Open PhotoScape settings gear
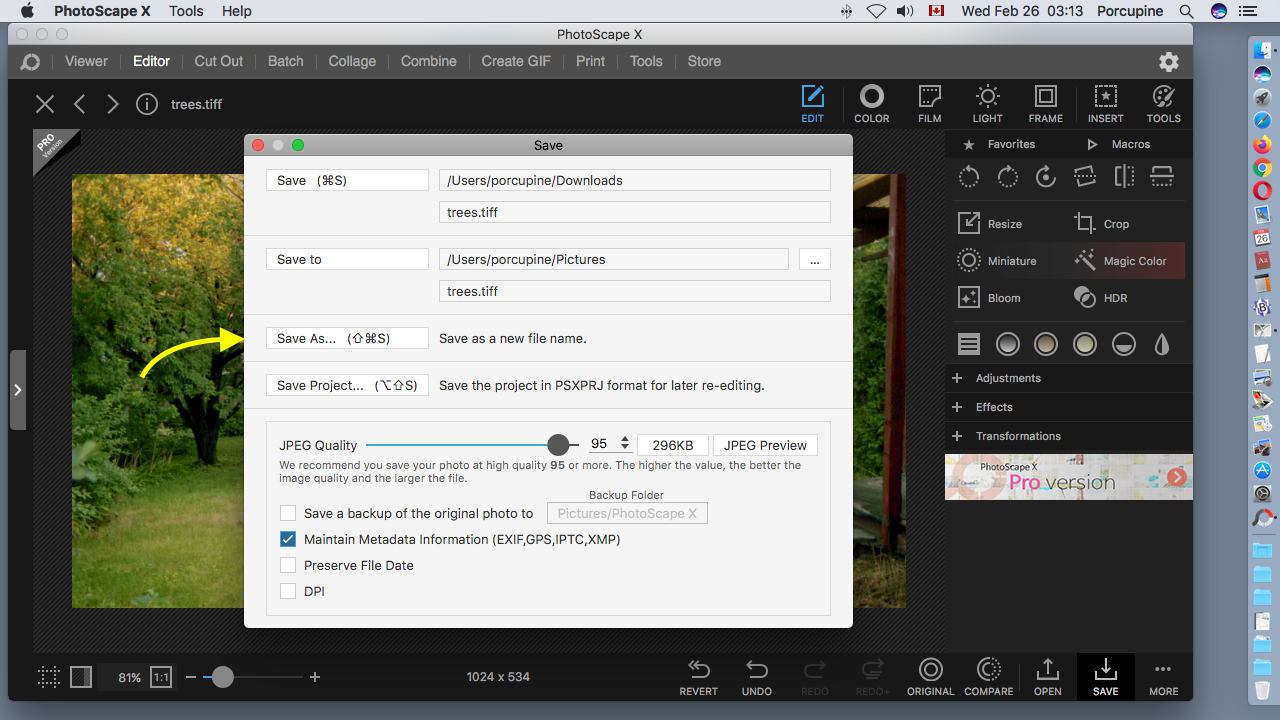This screenshot has height=720, width=1280. [x=1169, y=62]
